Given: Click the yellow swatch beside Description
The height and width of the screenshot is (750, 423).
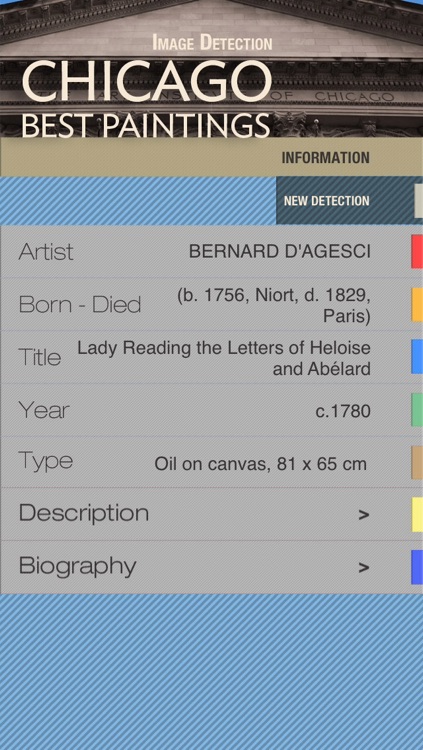Looking at the screenshot, I should point(417,515).
